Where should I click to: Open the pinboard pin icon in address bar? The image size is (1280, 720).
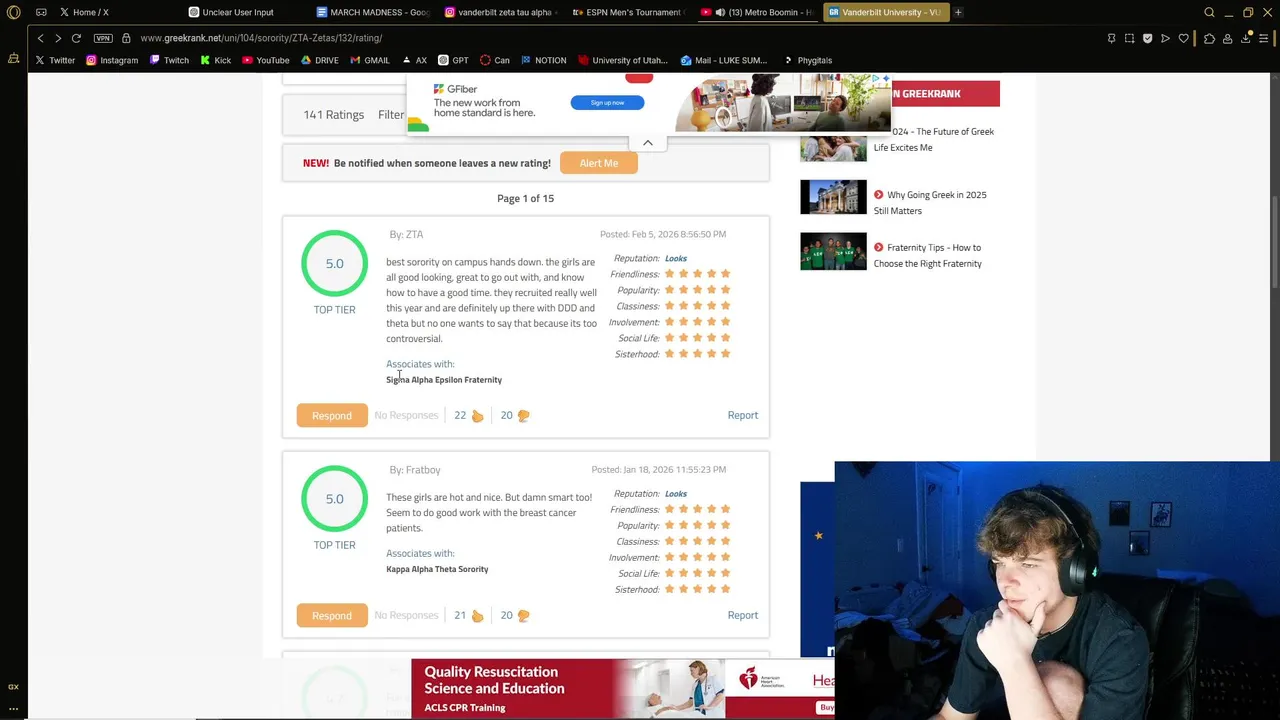[x=1111, y=38]
